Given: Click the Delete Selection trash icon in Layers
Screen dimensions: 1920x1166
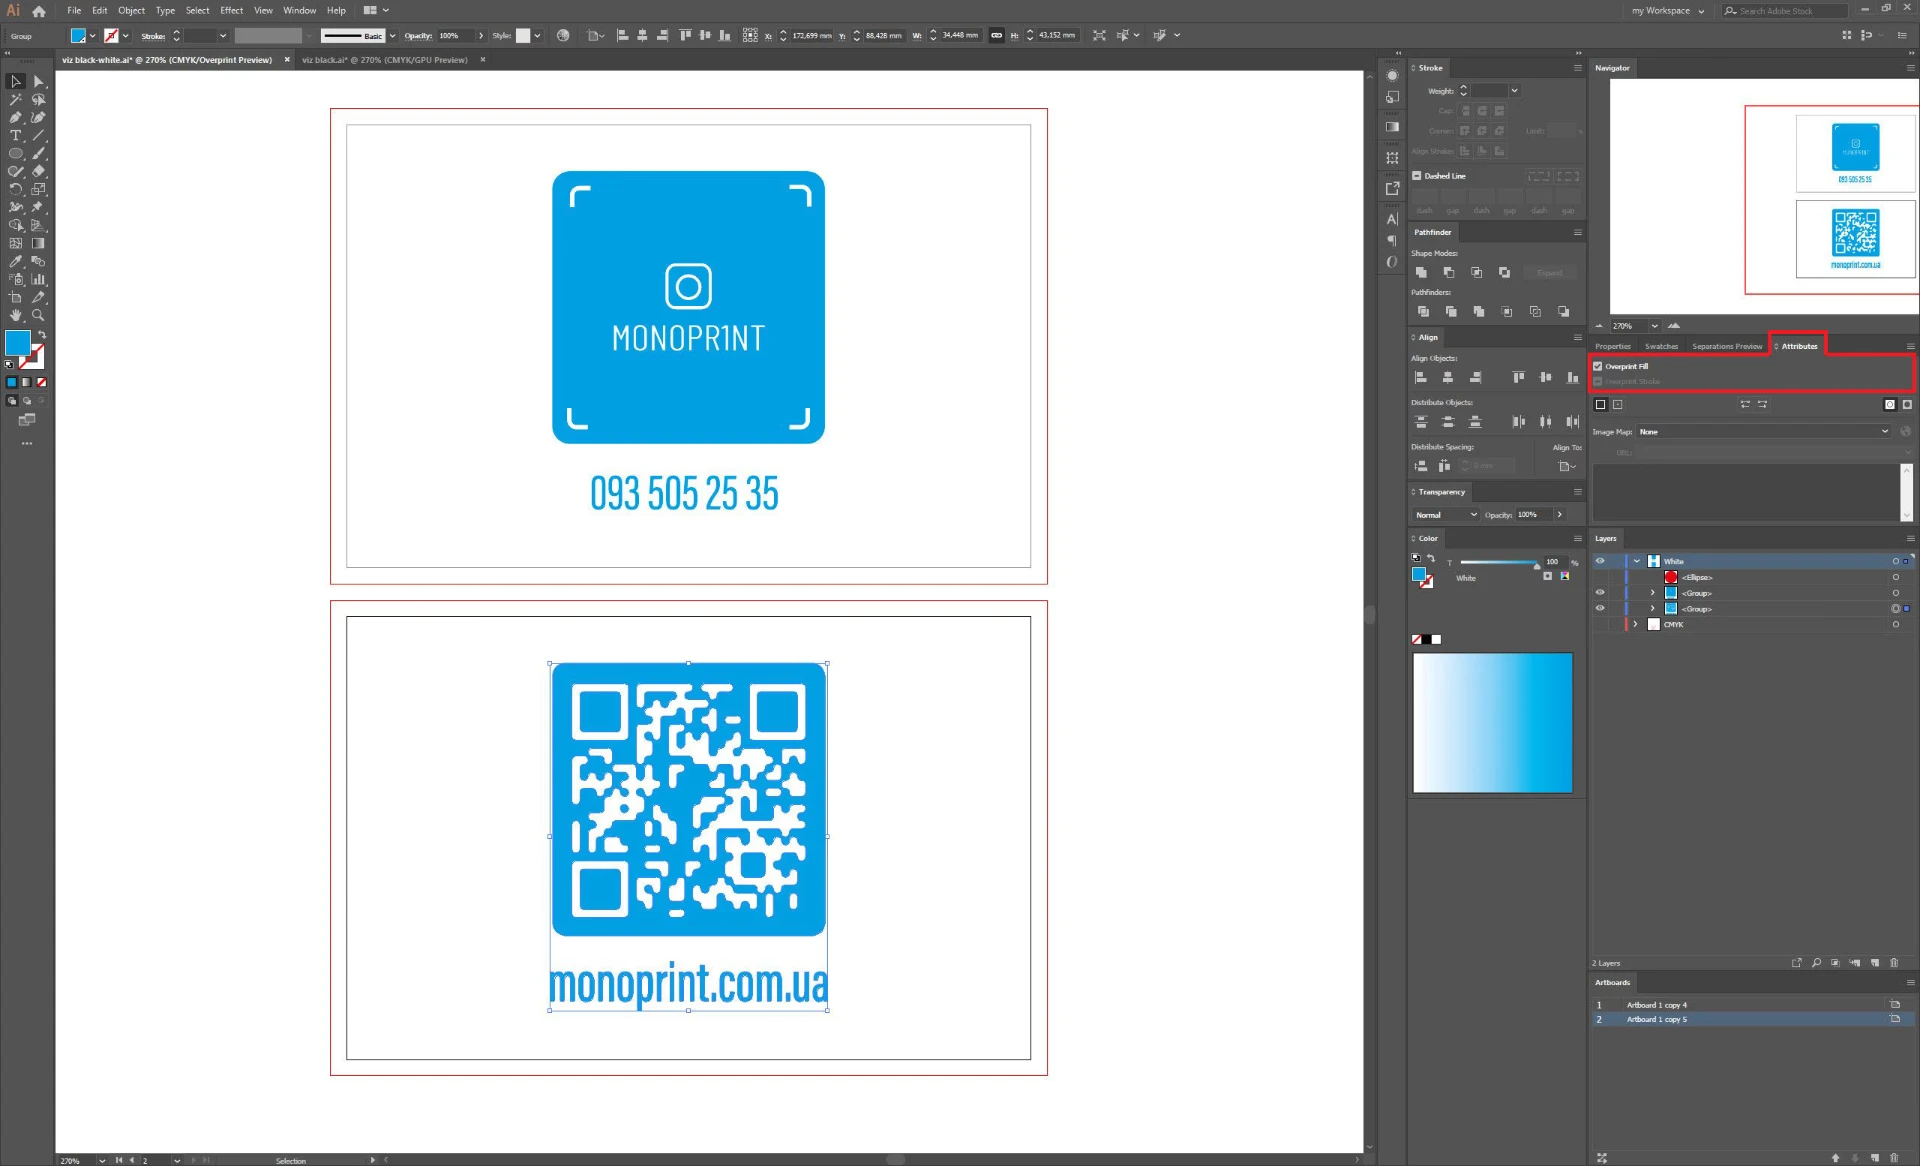Looking at the screenshot, I should 1894,963.
